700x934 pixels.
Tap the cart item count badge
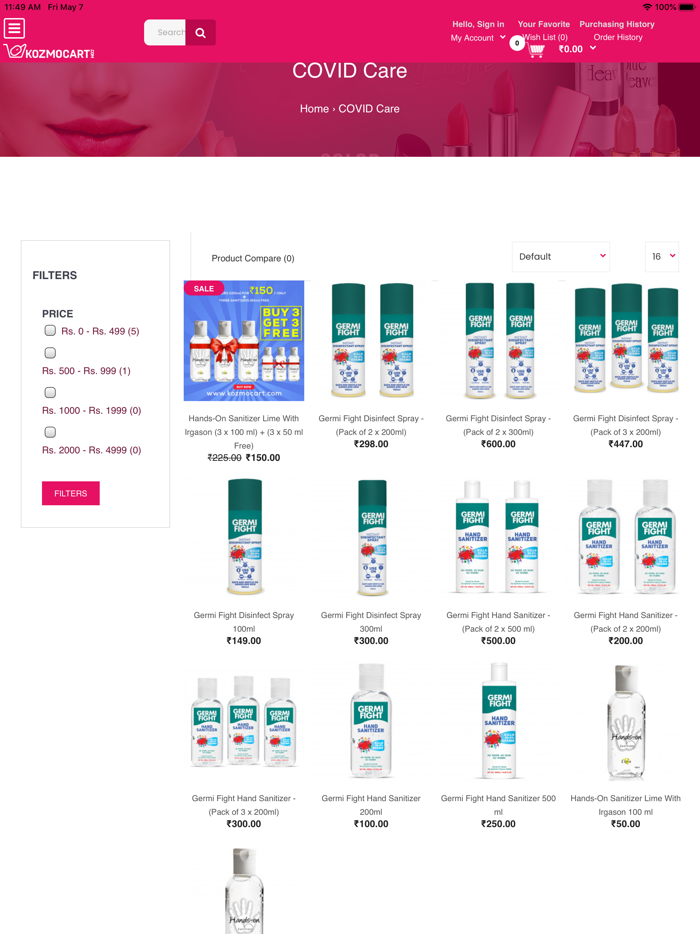pyautogui.click(x=517, y=43)
